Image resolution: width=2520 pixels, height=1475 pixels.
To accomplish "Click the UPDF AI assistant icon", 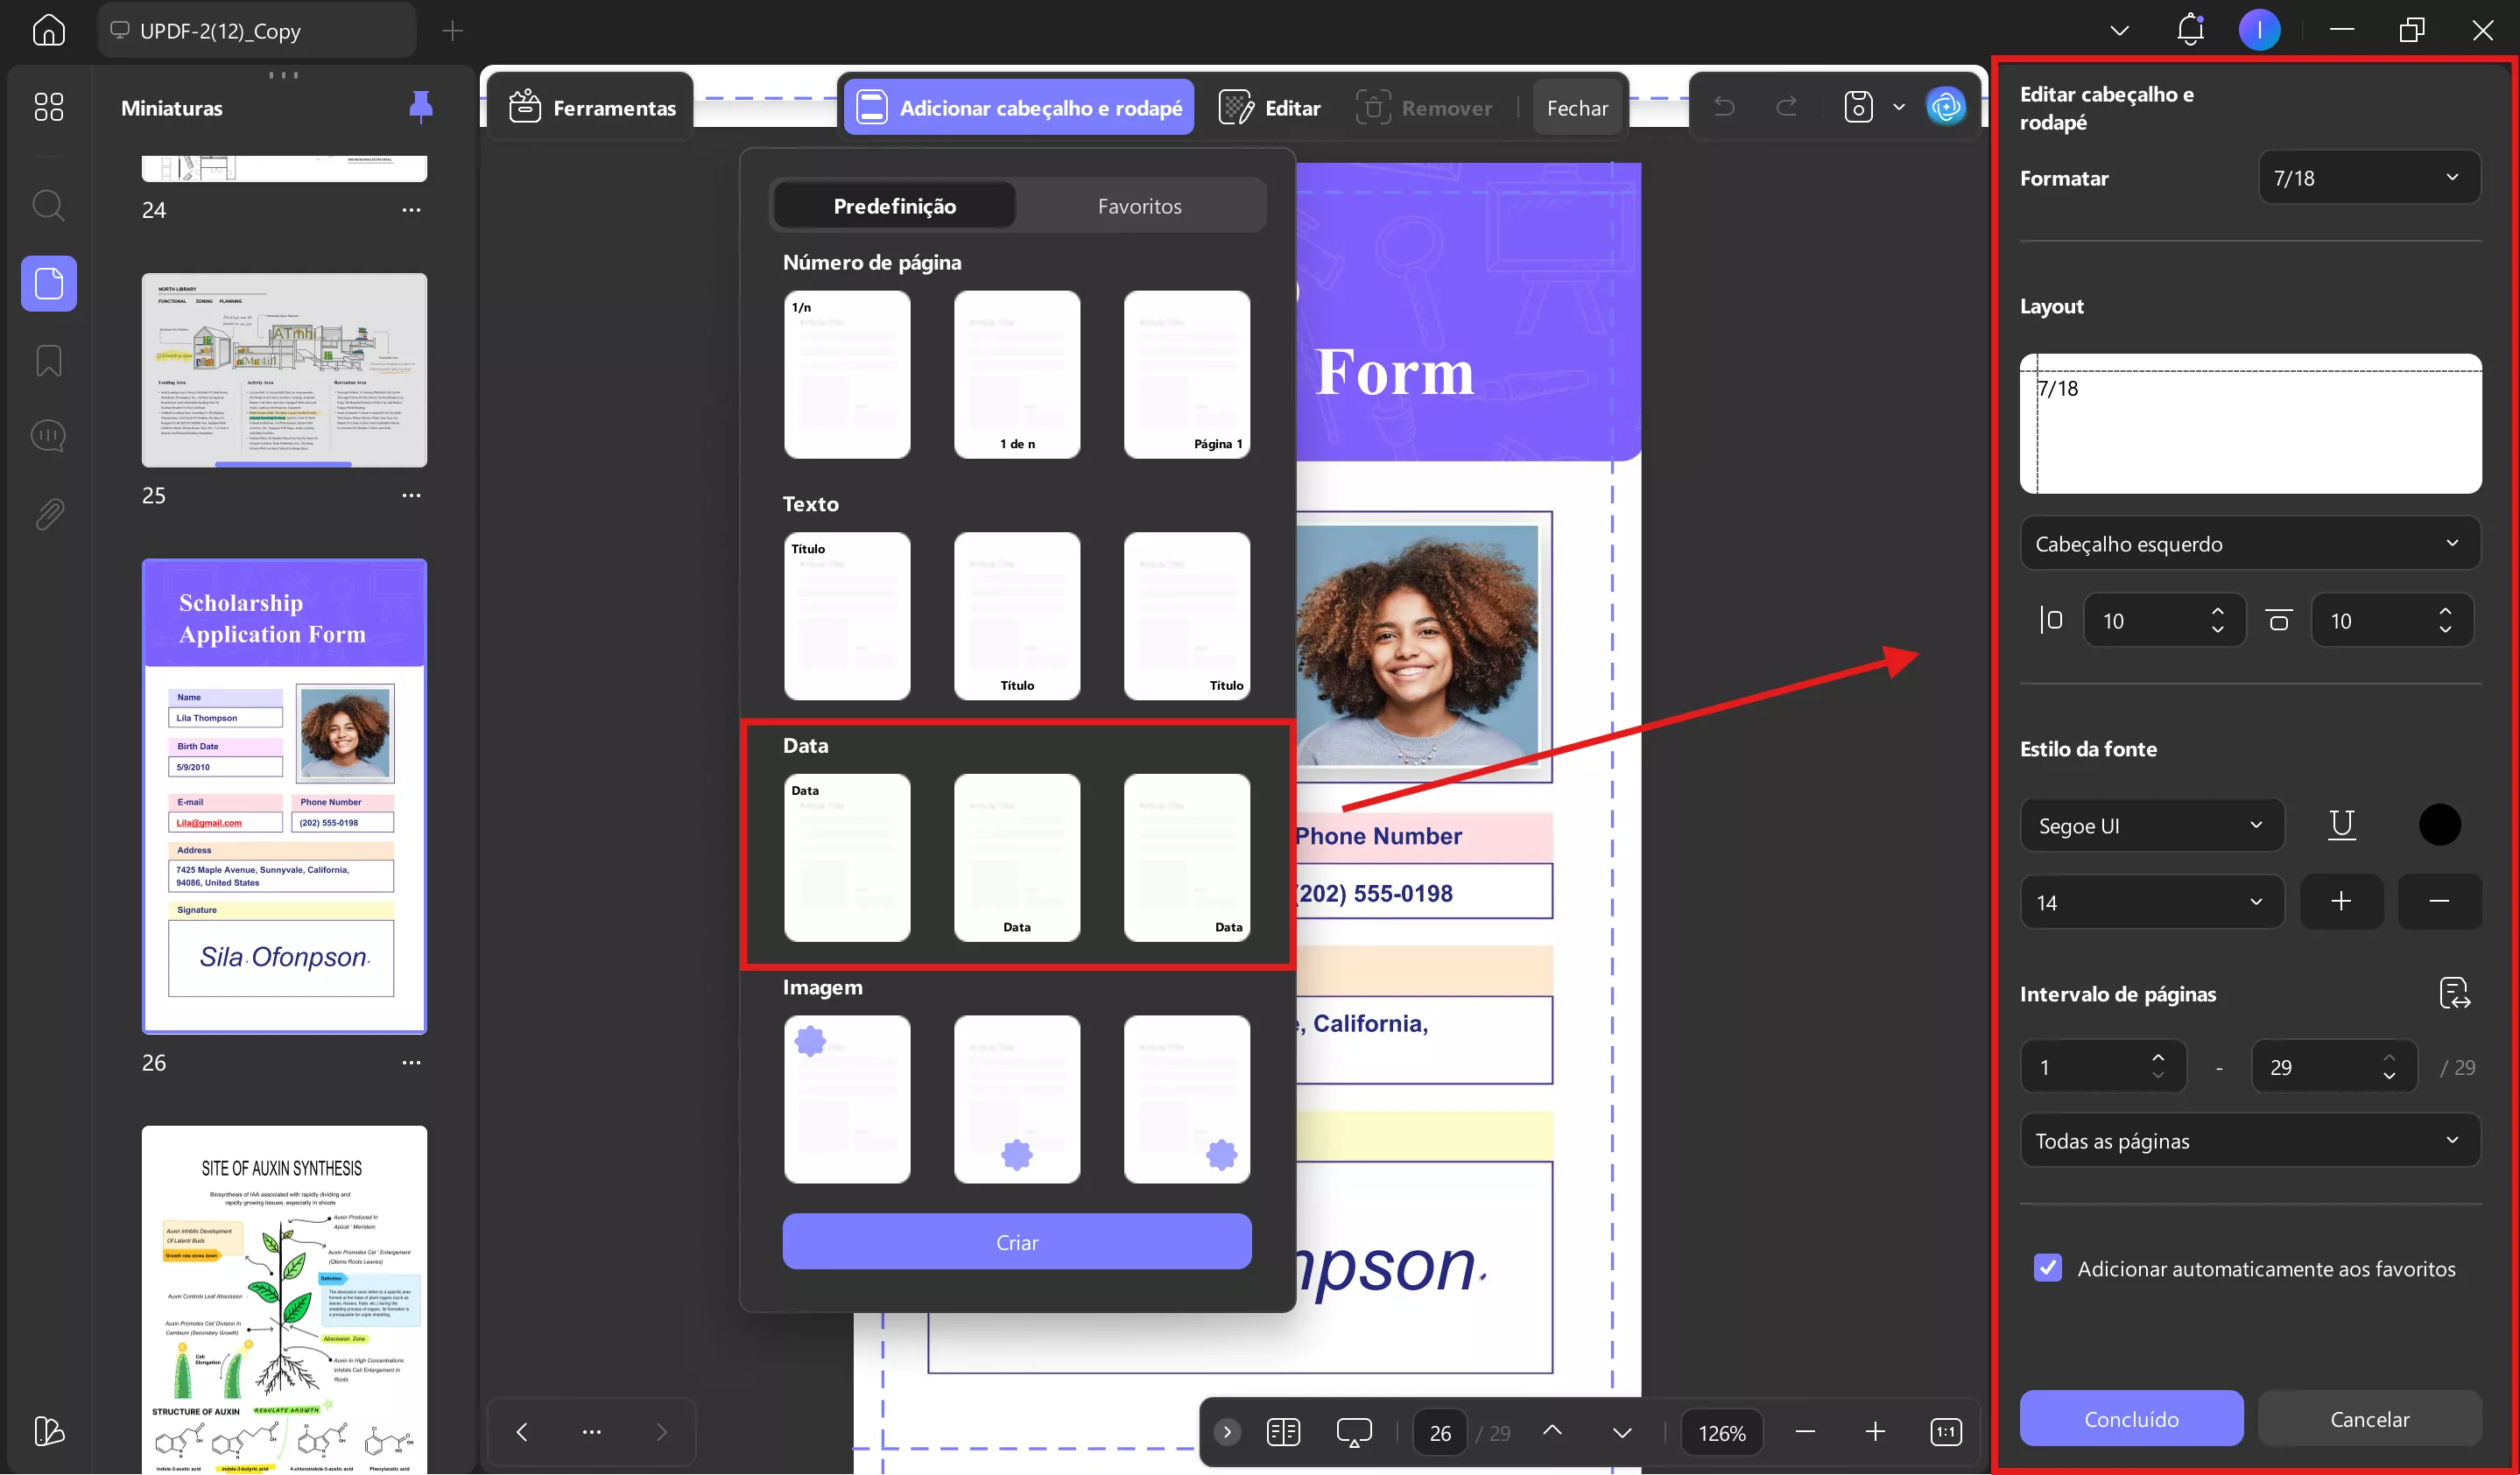I will (1945, 106).
